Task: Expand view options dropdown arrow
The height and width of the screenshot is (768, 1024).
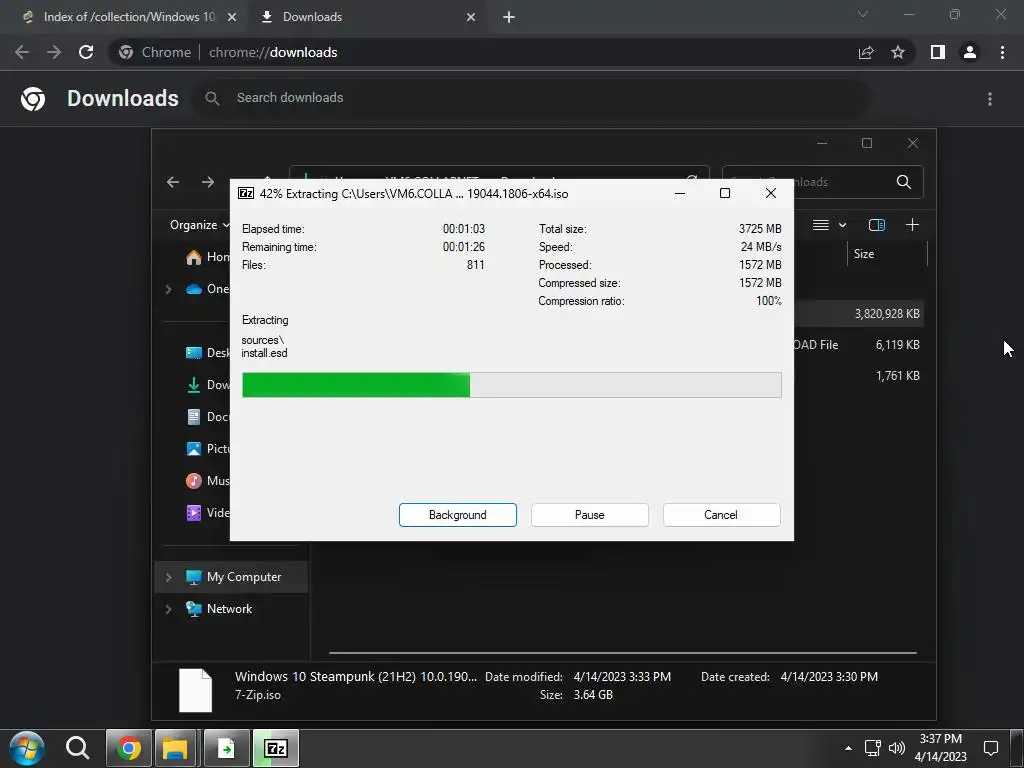Action: click(x=842, y=225)
